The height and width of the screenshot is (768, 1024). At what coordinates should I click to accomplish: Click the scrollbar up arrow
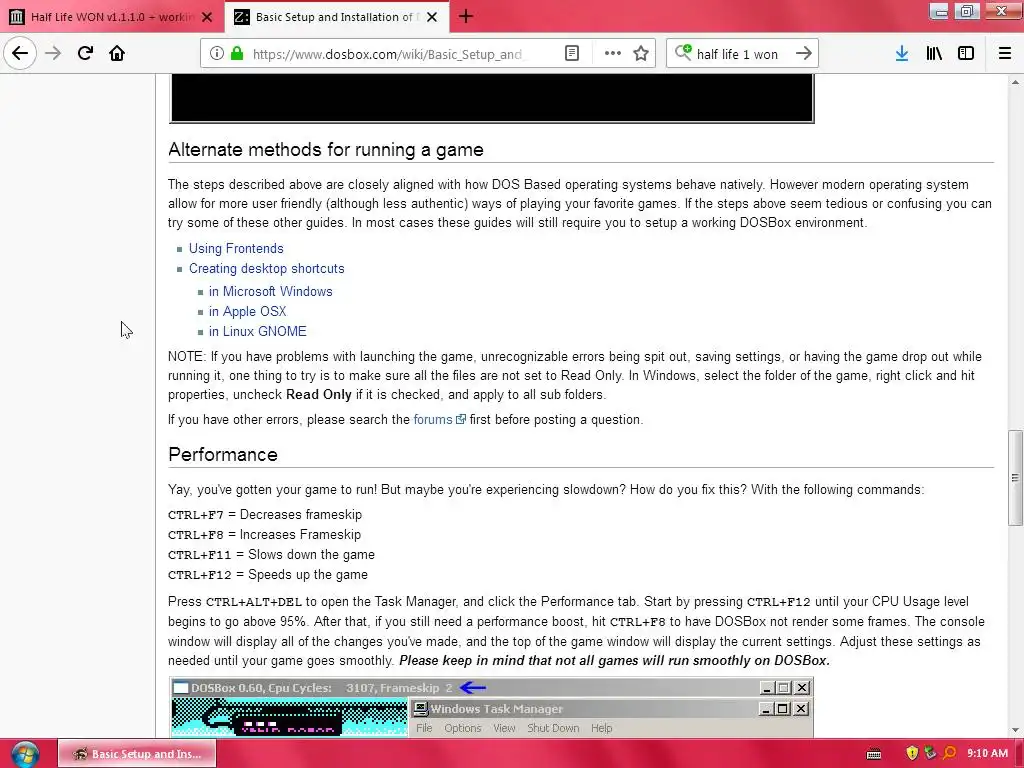pyautogui.click(x=1015, y=82)
